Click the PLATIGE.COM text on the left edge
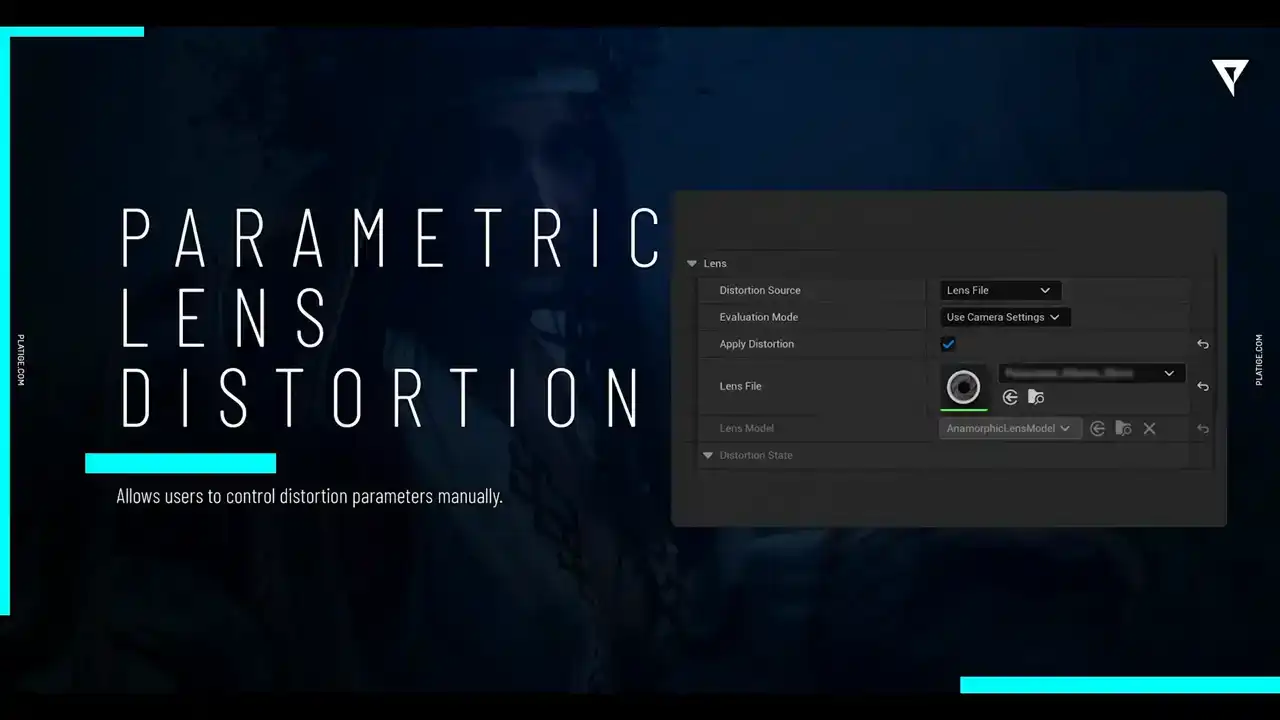The height and width of the screenshot is (720, 1280). pos(20,360)
